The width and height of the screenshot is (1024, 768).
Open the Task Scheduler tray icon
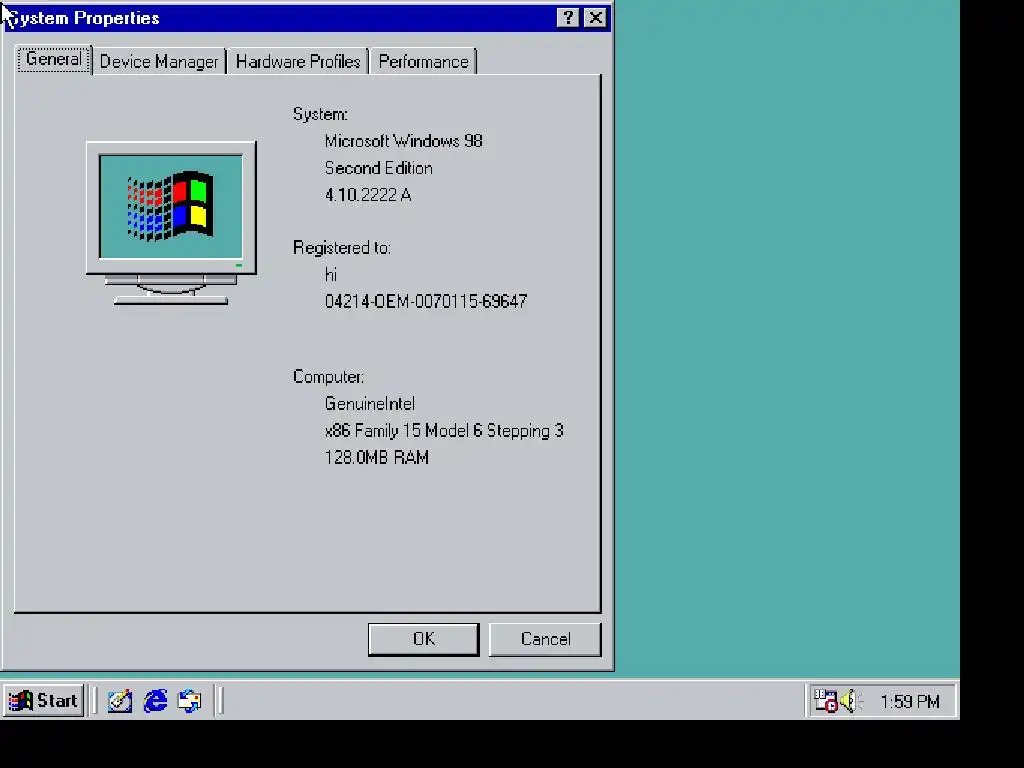pyautogui.click(x=825, y=701)
